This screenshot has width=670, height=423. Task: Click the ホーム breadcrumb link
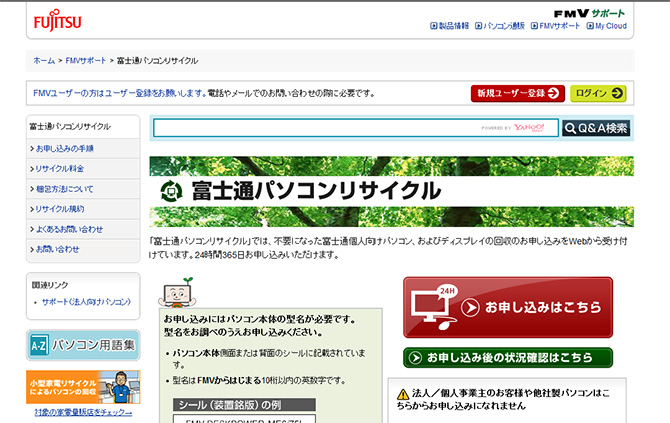click(x=44, y=61)
